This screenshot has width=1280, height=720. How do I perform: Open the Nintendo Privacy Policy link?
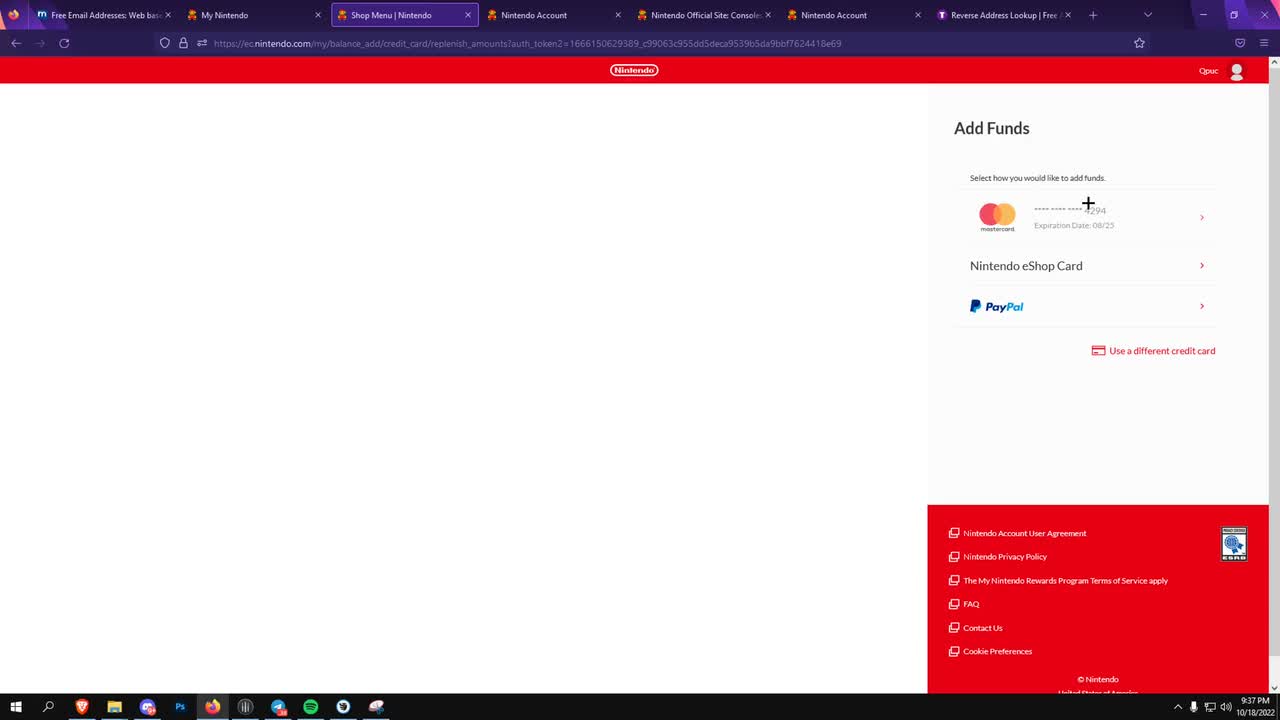coord(1004,557)
